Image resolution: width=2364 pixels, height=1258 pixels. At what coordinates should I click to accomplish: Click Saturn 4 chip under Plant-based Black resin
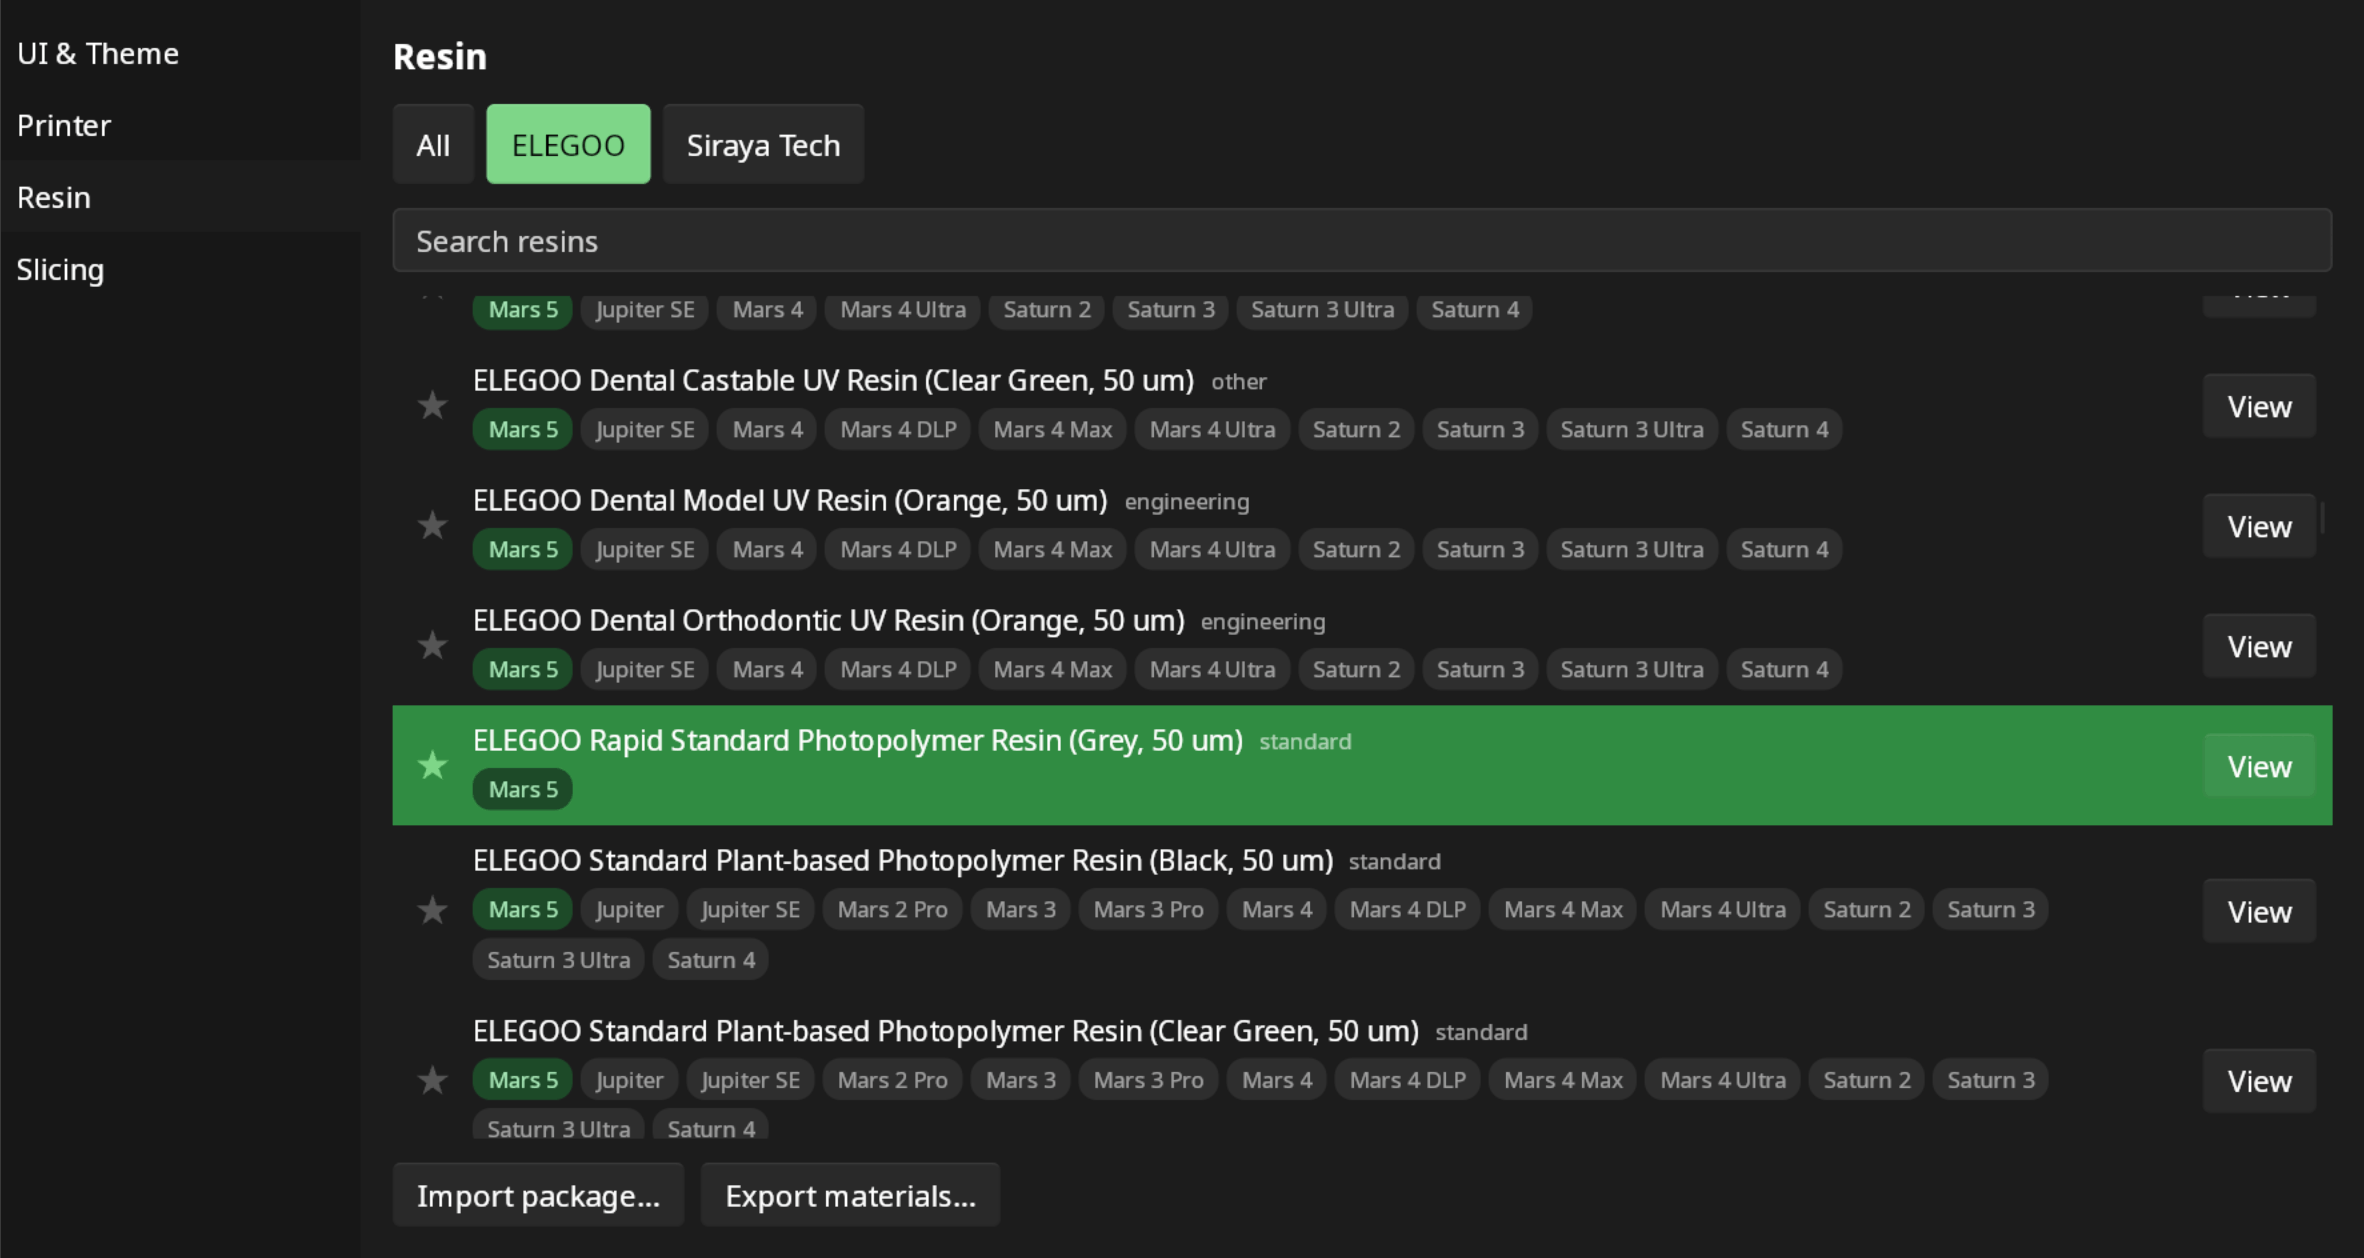pyautogui.click(x=711, y=961)
